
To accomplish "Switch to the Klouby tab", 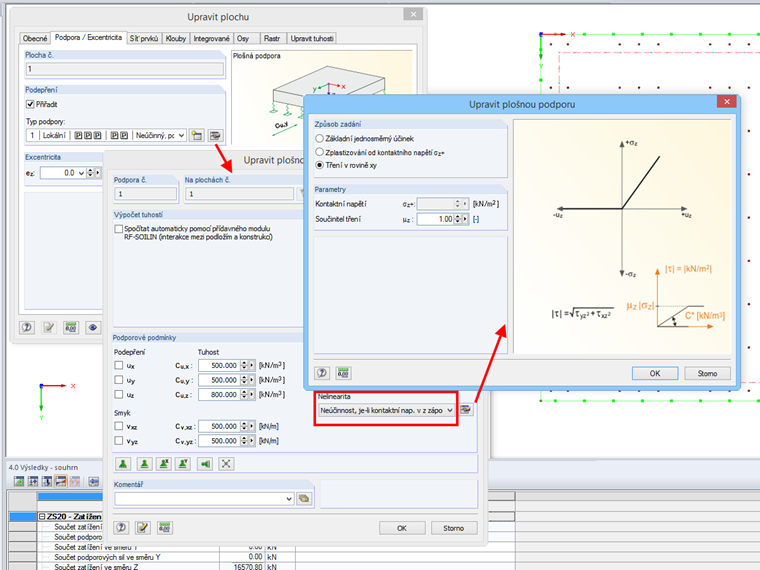I will tap(175, 38).
